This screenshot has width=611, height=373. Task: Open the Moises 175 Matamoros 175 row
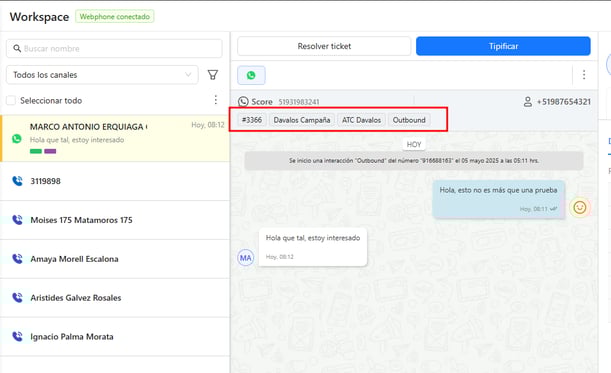point(115,220)
